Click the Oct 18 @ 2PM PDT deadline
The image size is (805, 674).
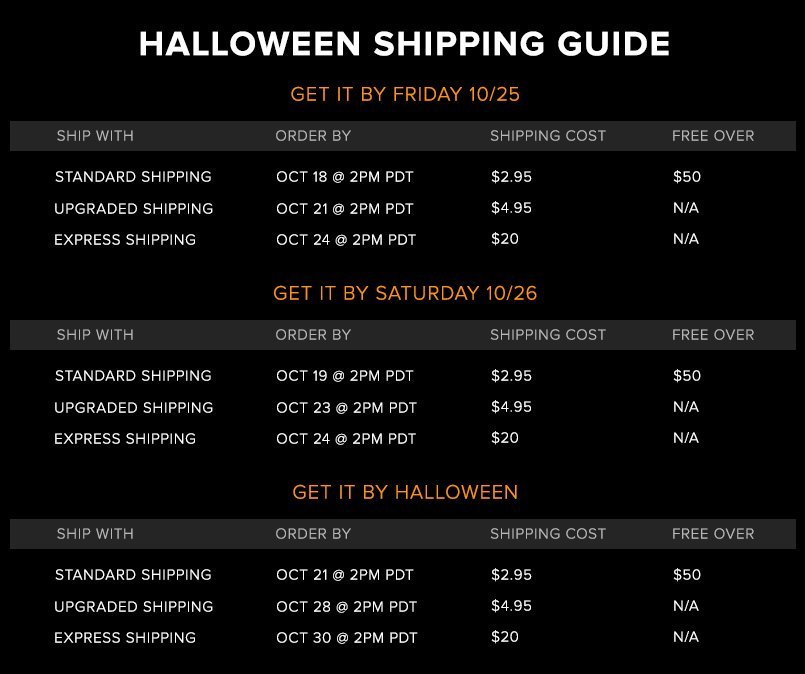[x=344, y=177]
